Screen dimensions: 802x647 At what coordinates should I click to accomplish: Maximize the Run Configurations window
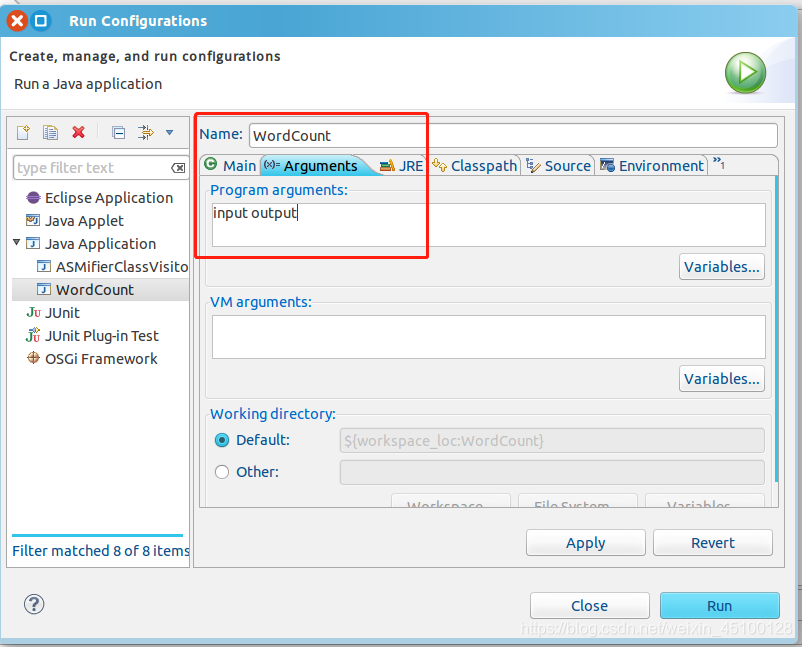pyautogui.click(x=40, y=21)
